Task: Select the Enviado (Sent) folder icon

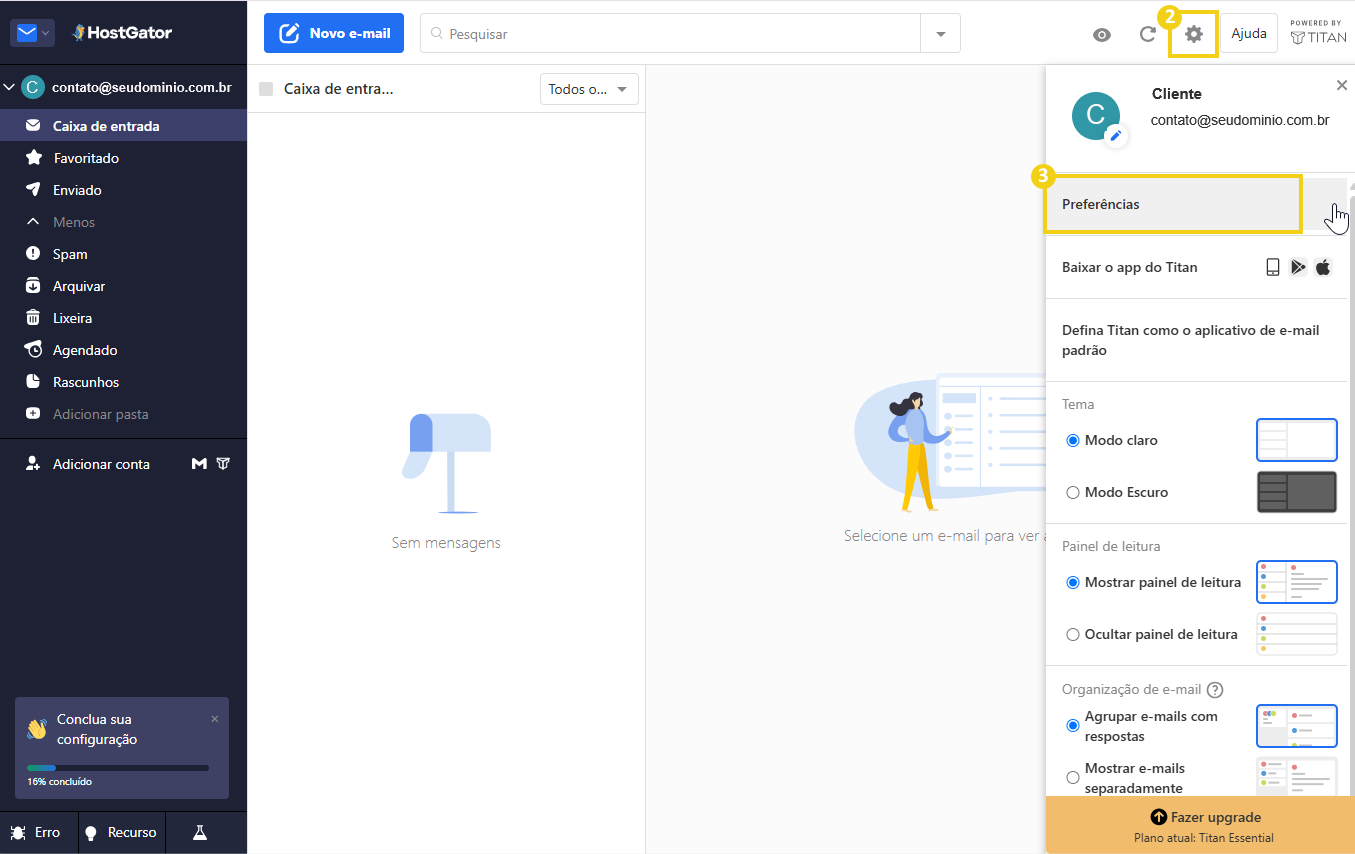Action: pos(32,189)
